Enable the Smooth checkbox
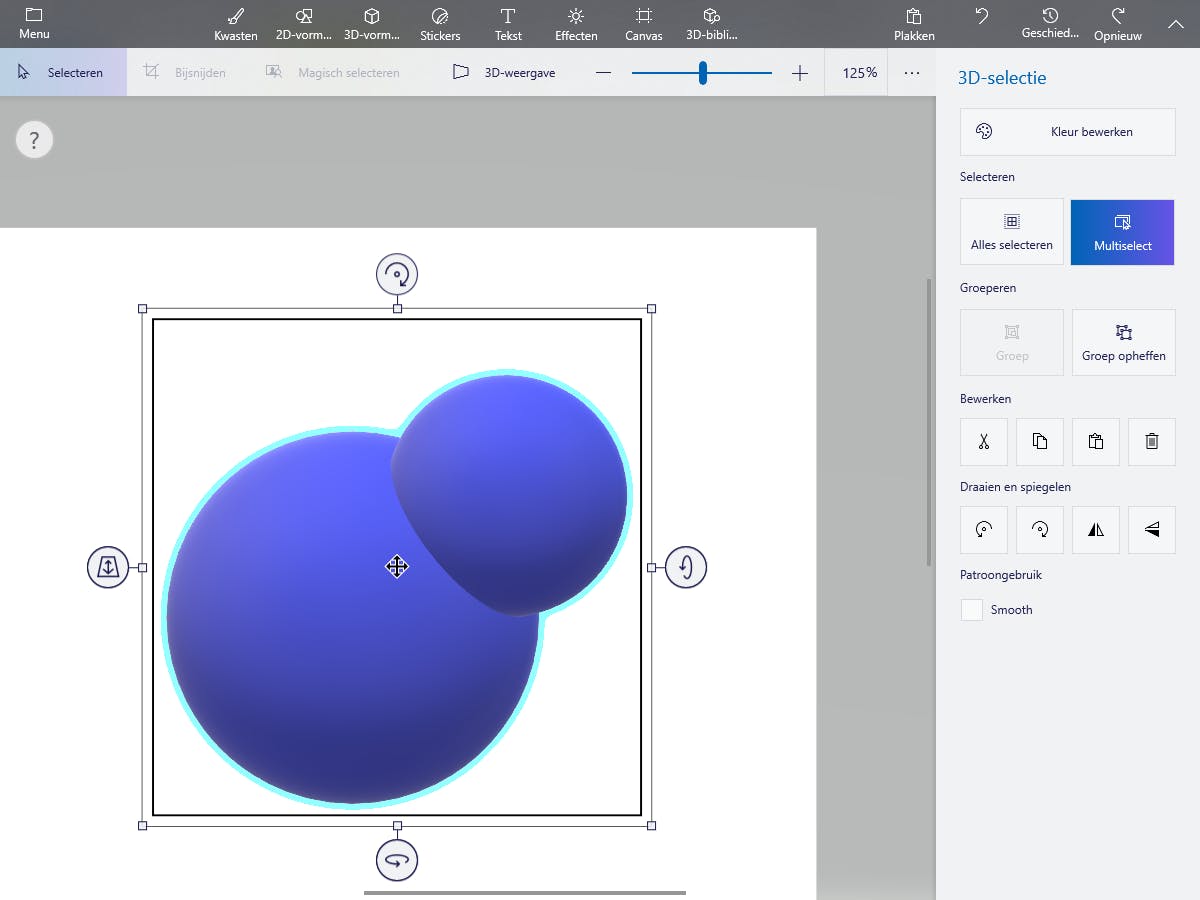The width and height of the screenshot is (1200, 900). point(972,610)
